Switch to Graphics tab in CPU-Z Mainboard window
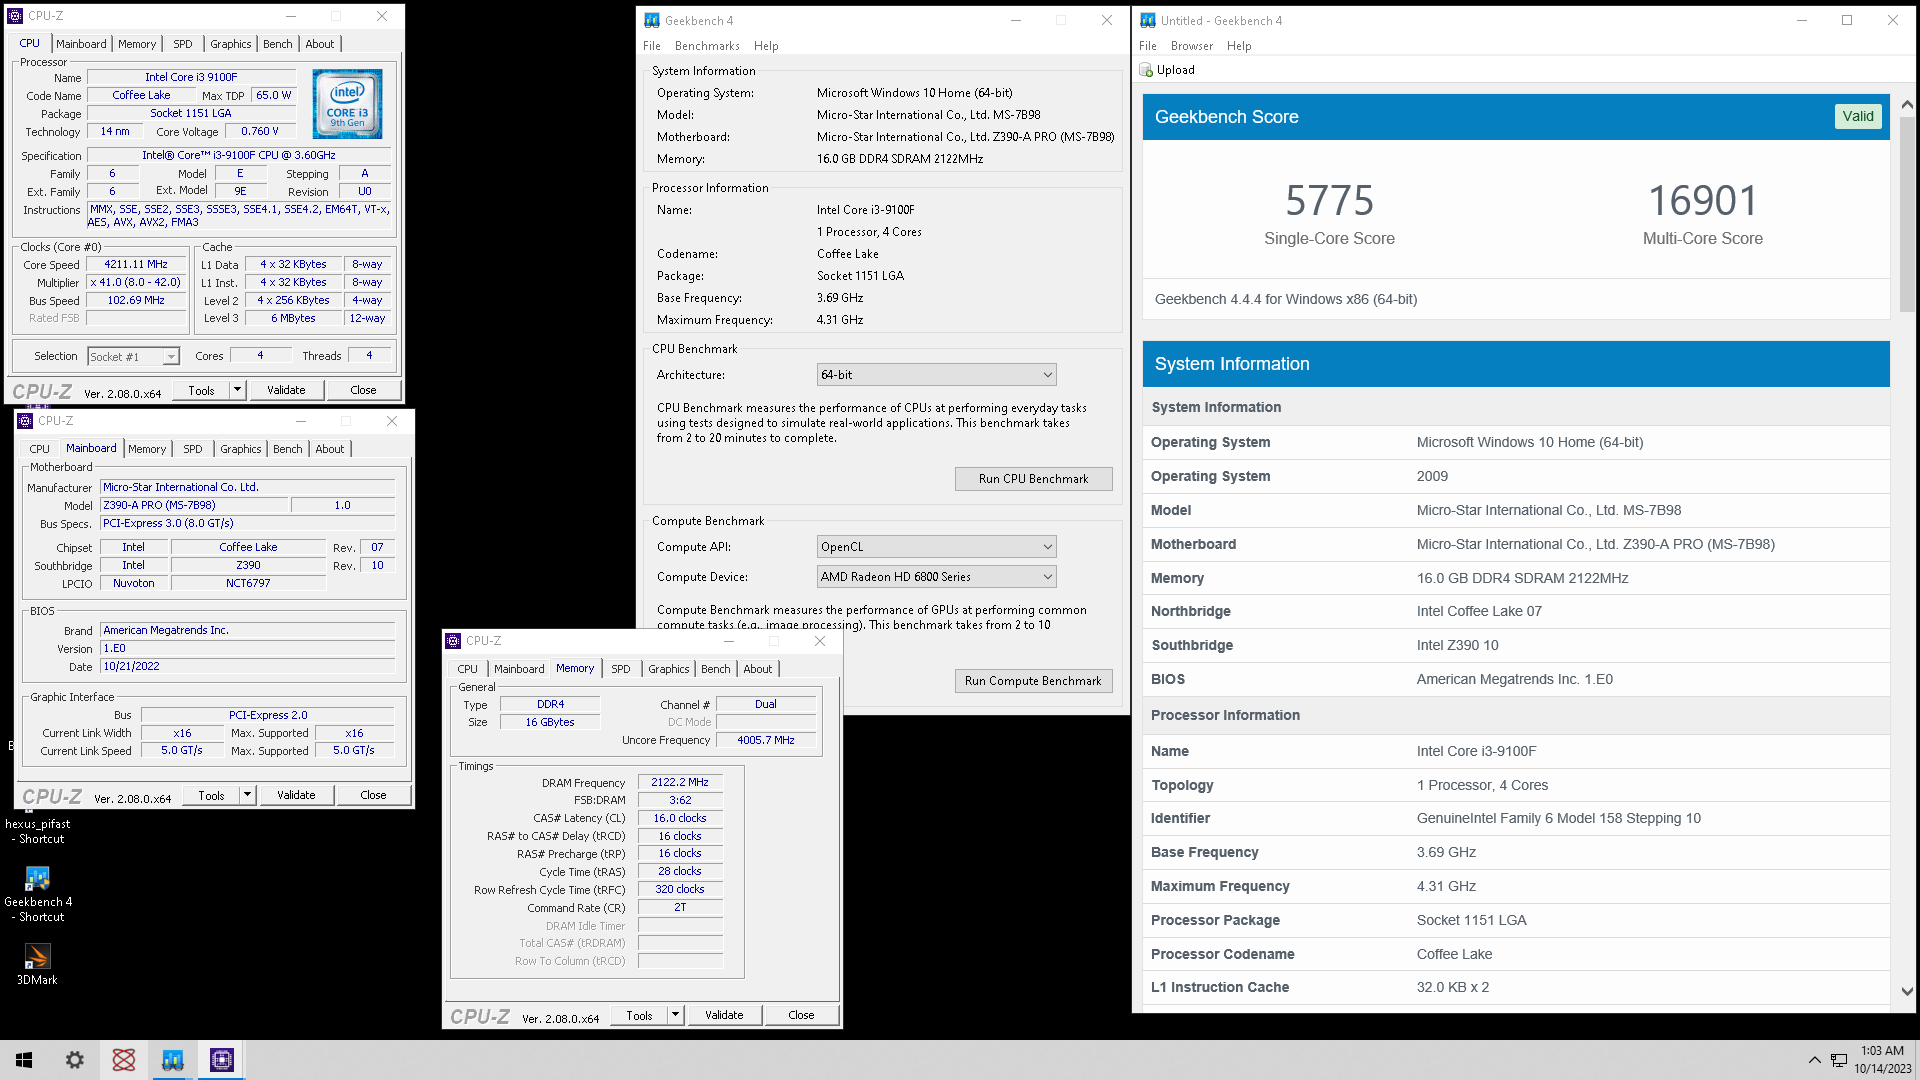The width and height of the screenshot is (1920, 1080). tap(241, 449)
